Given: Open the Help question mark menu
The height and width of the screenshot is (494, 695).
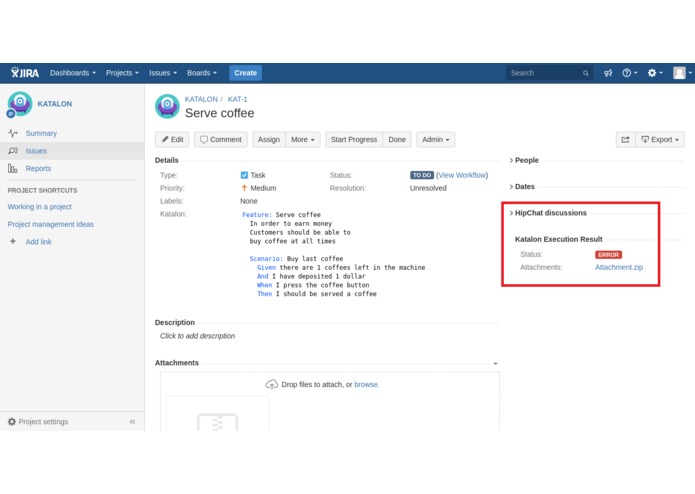Looking at the screenshot, I should [x=629, y=73].
